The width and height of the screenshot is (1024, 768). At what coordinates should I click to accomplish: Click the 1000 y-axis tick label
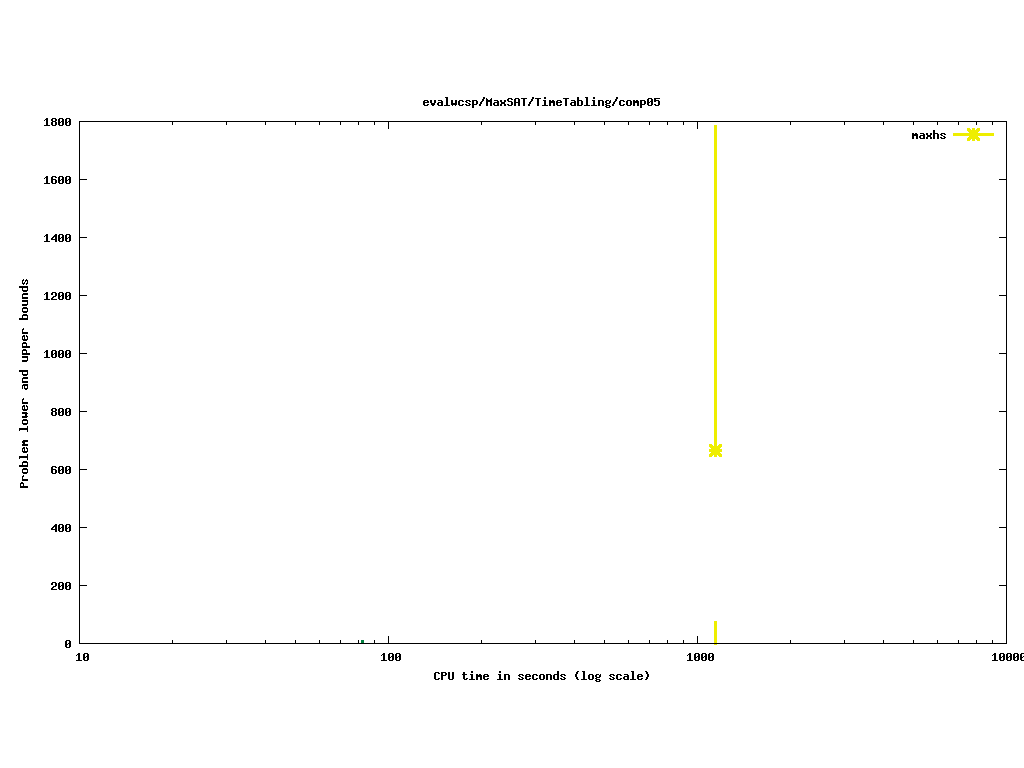(x=56, y=354)
